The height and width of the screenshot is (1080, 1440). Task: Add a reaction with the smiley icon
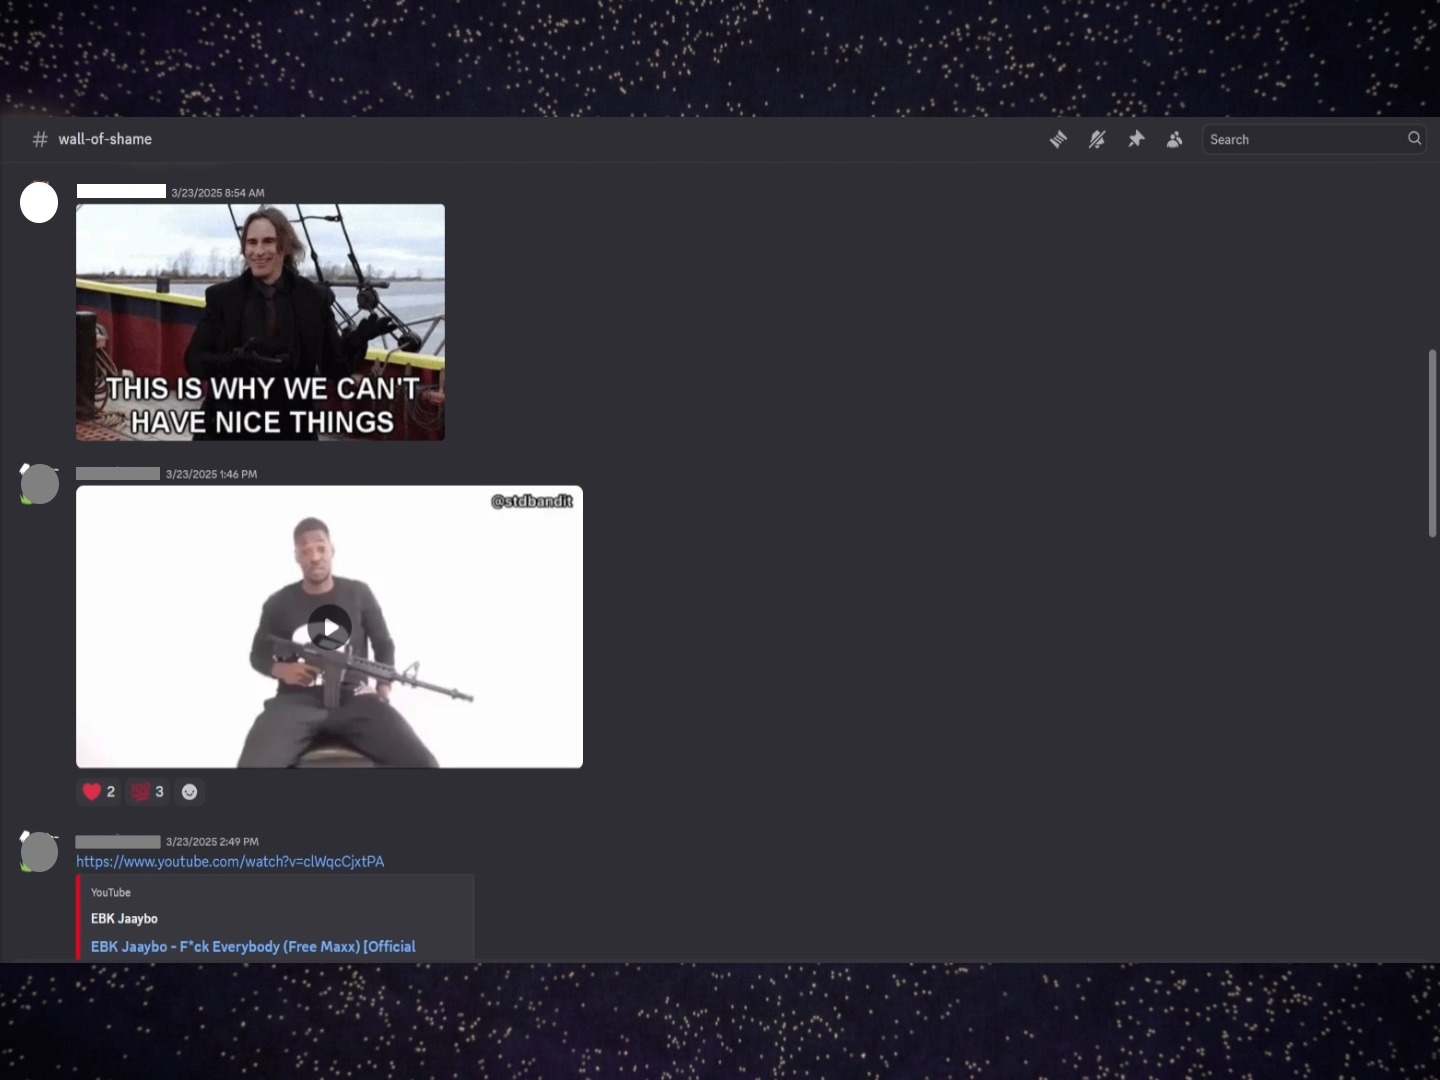tap(189, 792)
